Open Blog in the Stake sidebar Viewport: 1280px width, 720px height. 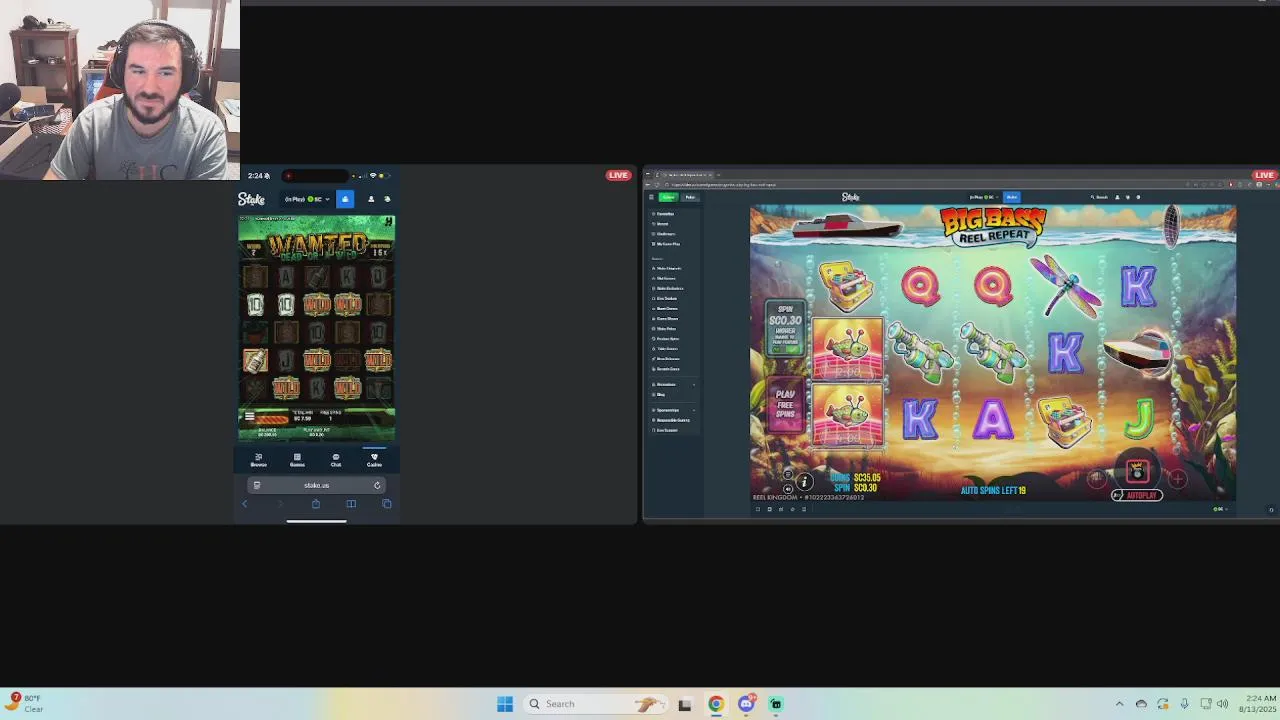click(660, 394)
